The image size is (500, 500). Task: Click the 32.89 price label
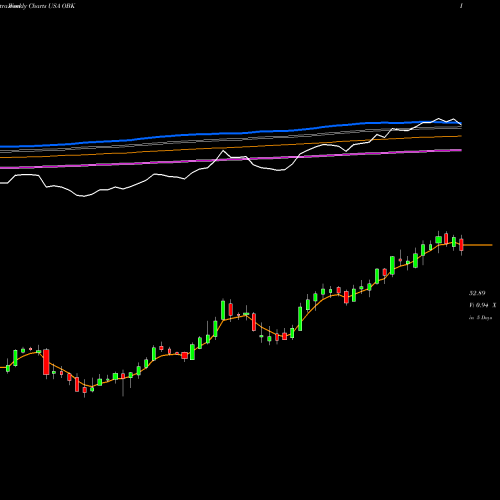pyautogui.click(x=477, y=293)
